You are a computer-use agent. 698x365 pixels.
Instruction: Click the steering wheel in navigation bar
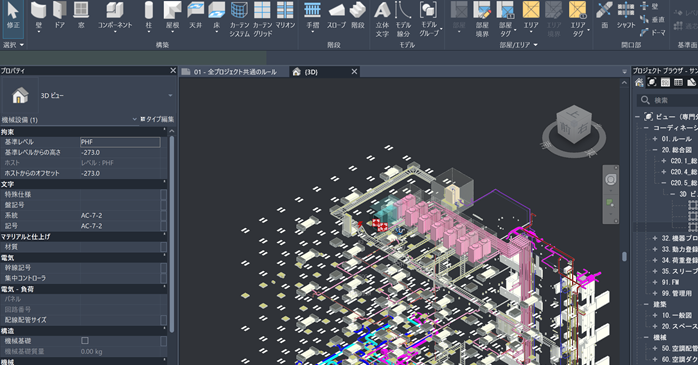[x=611, y=179]
